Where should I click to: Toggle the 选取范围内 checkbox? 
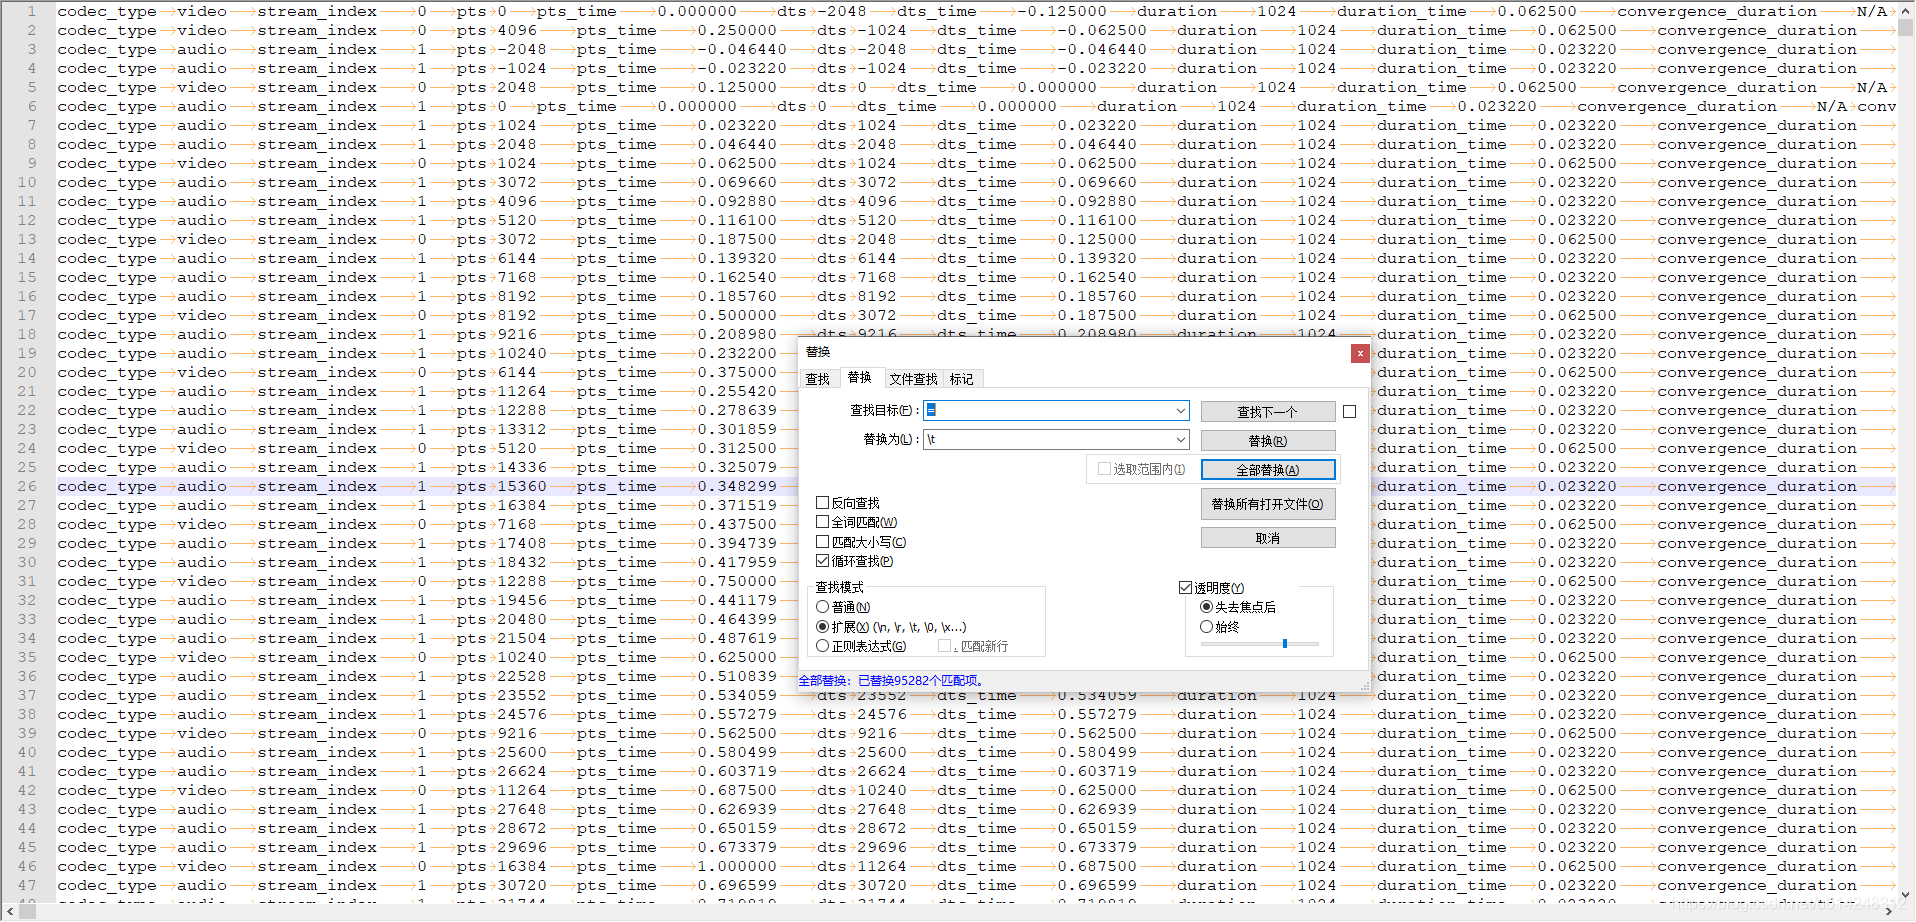[1104, 469]
